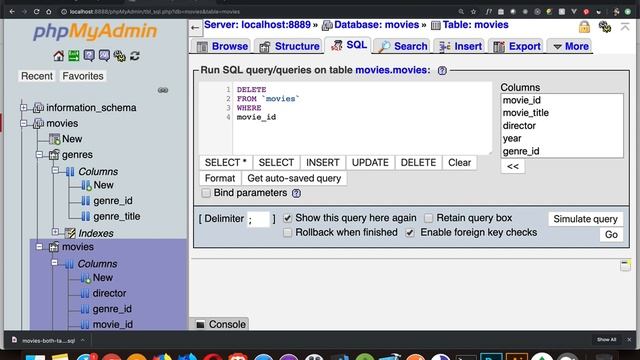Click the Bind parameters help icon
This screenshot has width=640, height=360.
click(296, 193)
